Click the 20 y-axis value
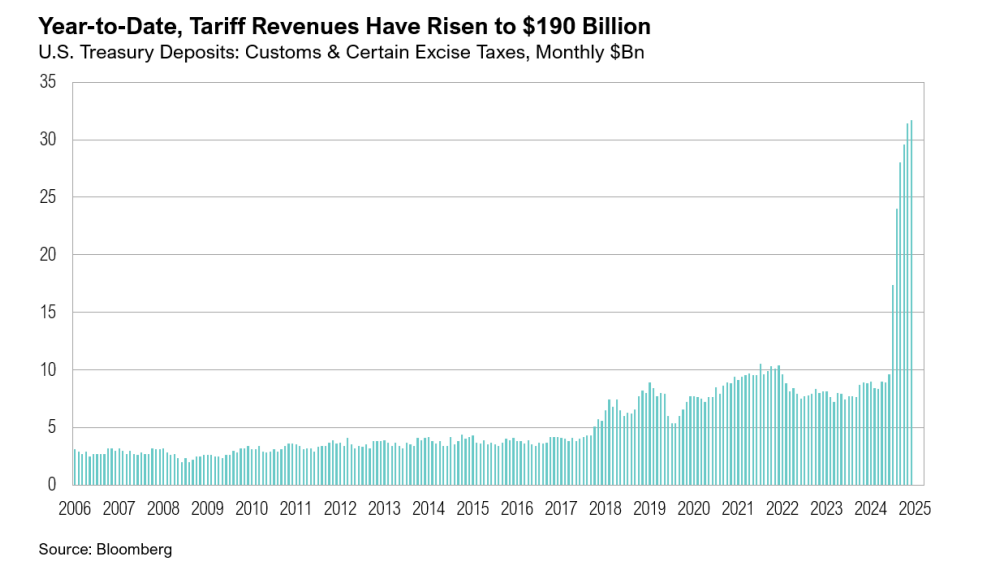Image resolution: width=981 pixels, height=569 pixels. [x=47, y=255]
